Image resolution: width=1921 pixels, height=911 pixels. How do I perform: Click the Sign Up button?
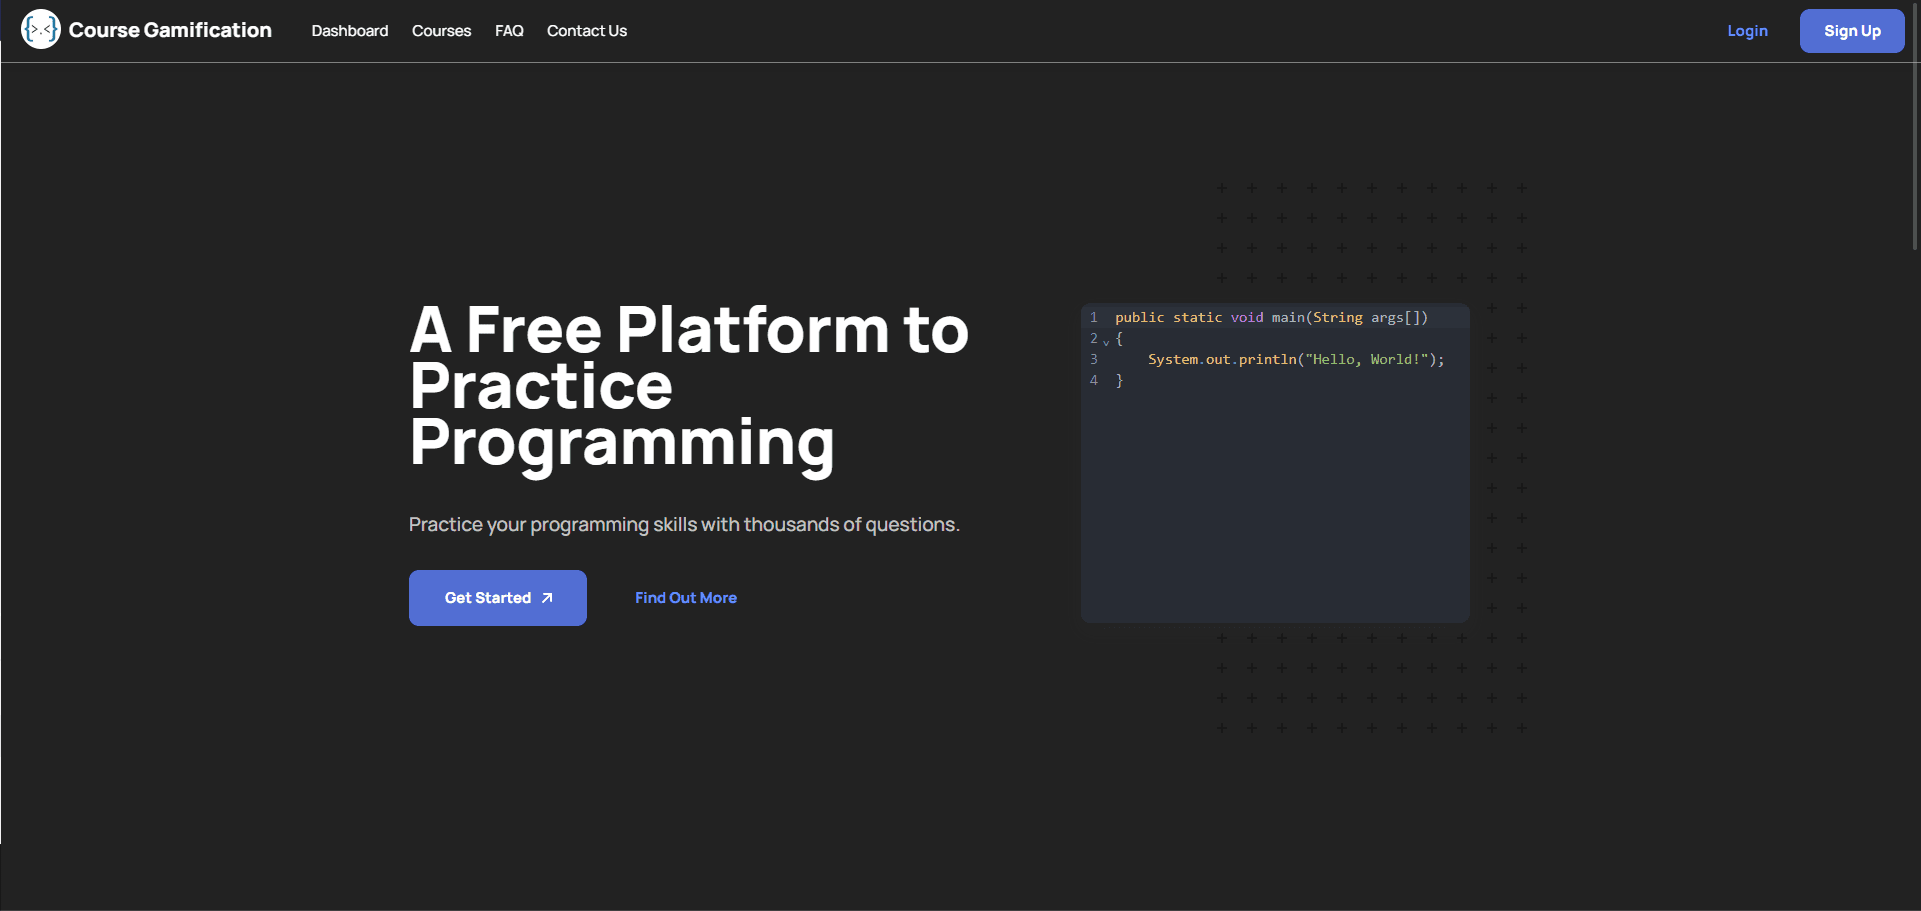1852,31
